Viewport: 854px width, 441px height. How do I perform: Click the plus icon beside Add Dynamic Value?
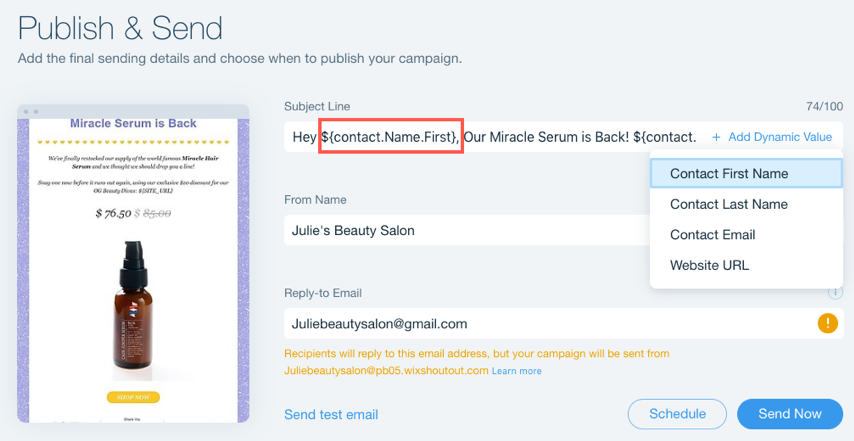click(x=716, y=137)
